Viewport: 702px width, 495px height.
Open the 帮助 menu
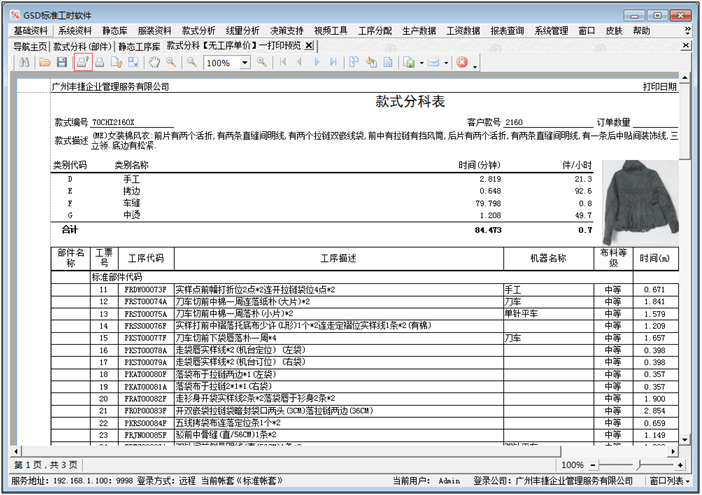click(x=641, y=30)
